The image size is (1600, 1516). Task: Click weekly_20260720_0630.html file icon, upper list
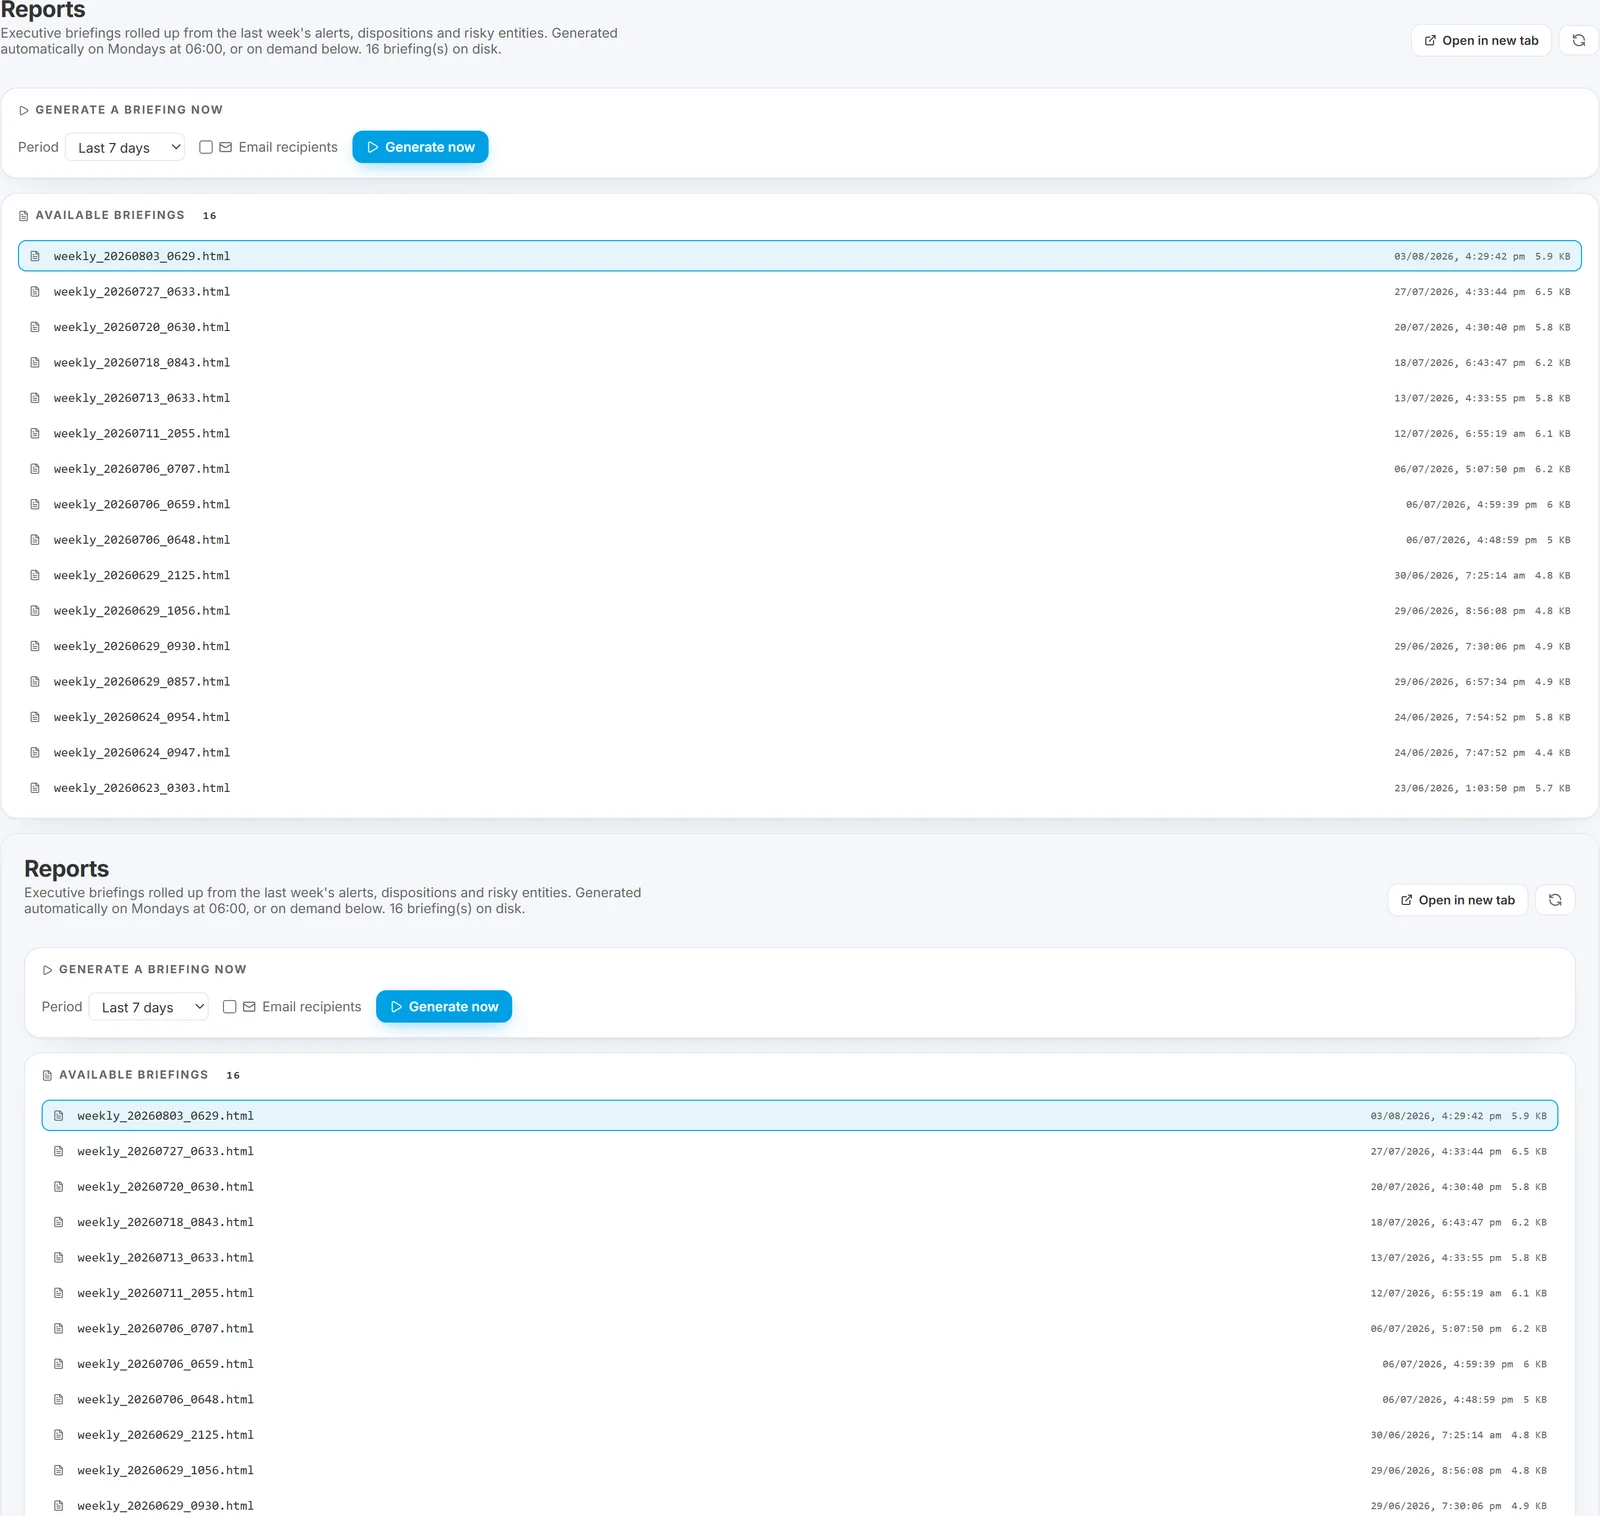pyautogui.click(x=35, y=327)
